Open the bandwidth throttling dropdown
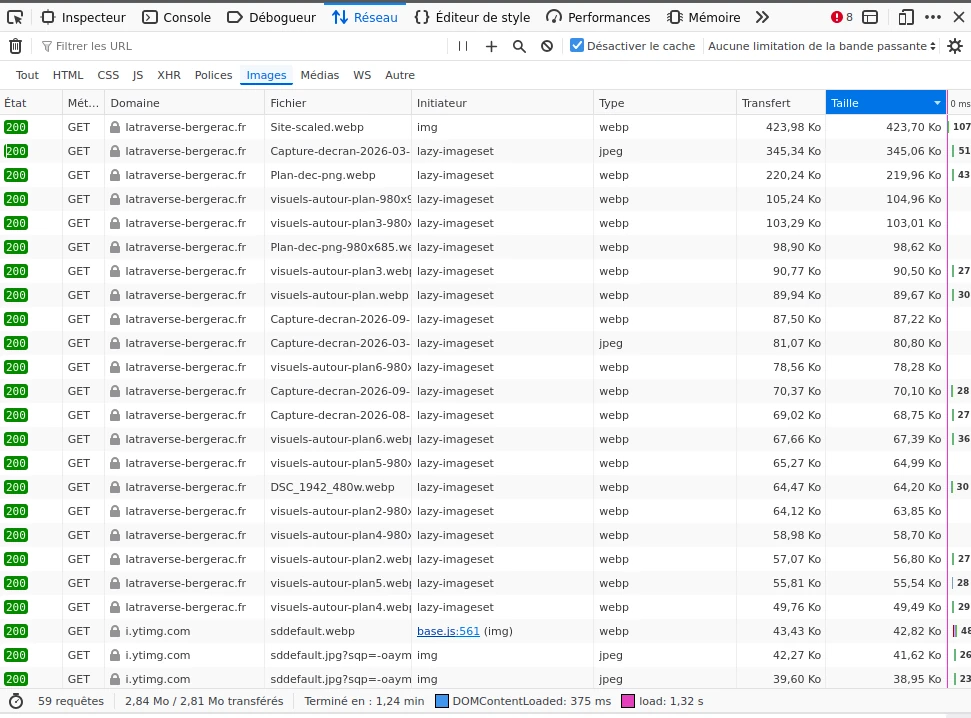 tap(822, 46)
